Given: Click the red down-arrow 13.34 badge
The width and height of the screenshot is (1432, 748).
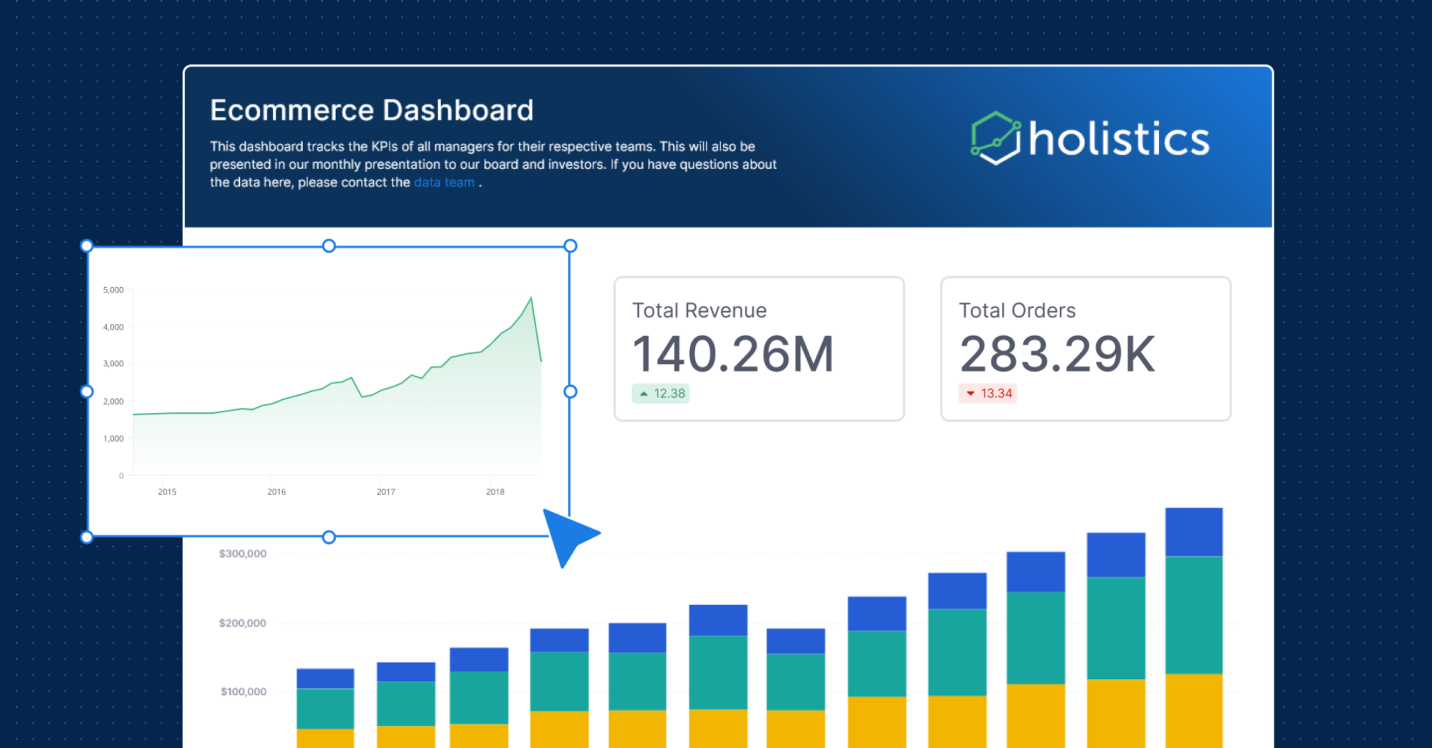Looking at the screenshot, I should click(x=988, y=393).
